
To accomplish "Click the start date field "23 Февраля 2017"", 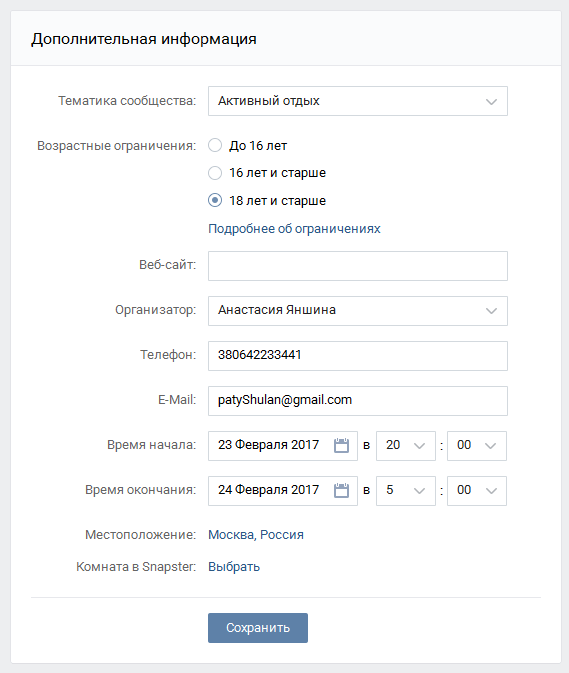I will [283, 446].
